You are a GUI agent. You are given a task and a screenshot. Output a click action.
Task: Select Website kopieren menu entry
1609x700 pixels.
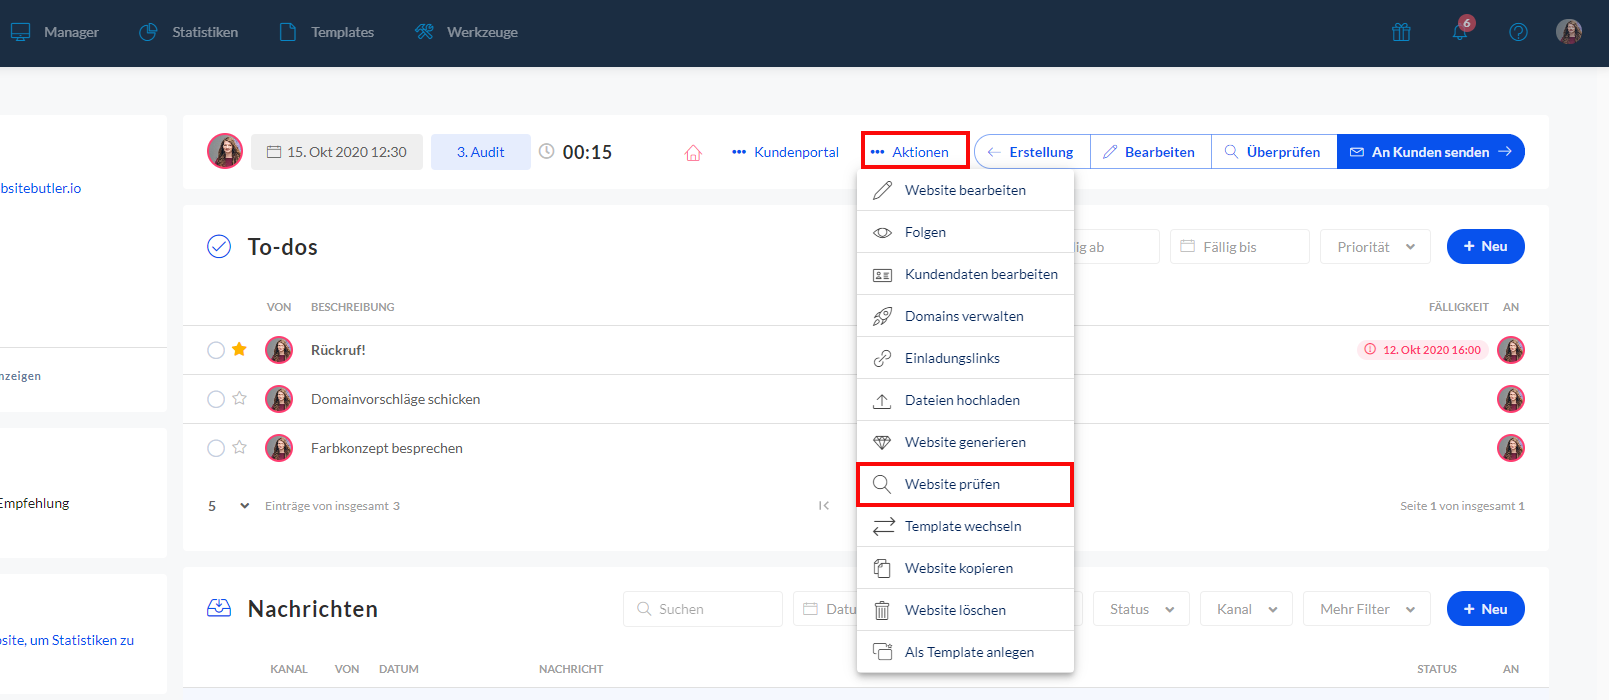coord(965,568)
